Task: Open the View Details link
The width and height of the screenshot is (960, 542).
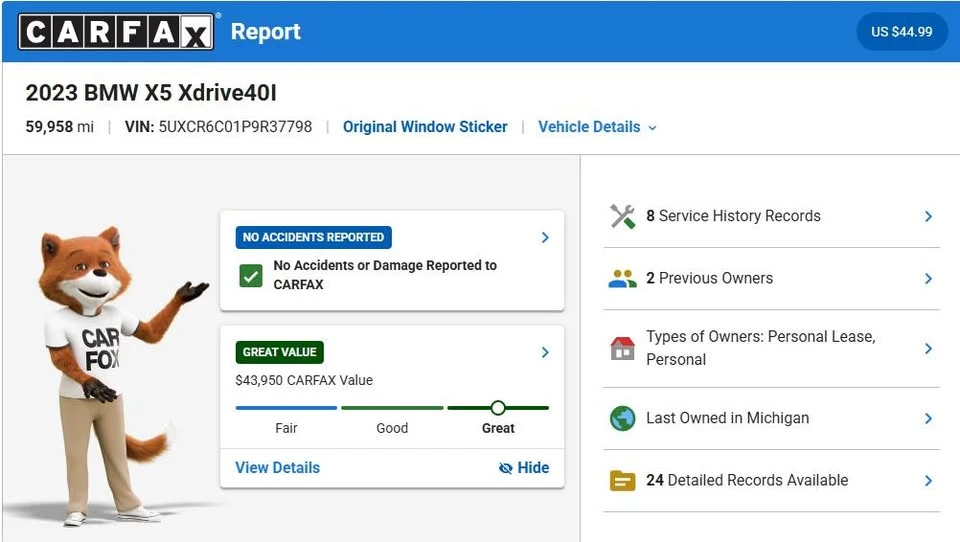Action: pos(277,467)
